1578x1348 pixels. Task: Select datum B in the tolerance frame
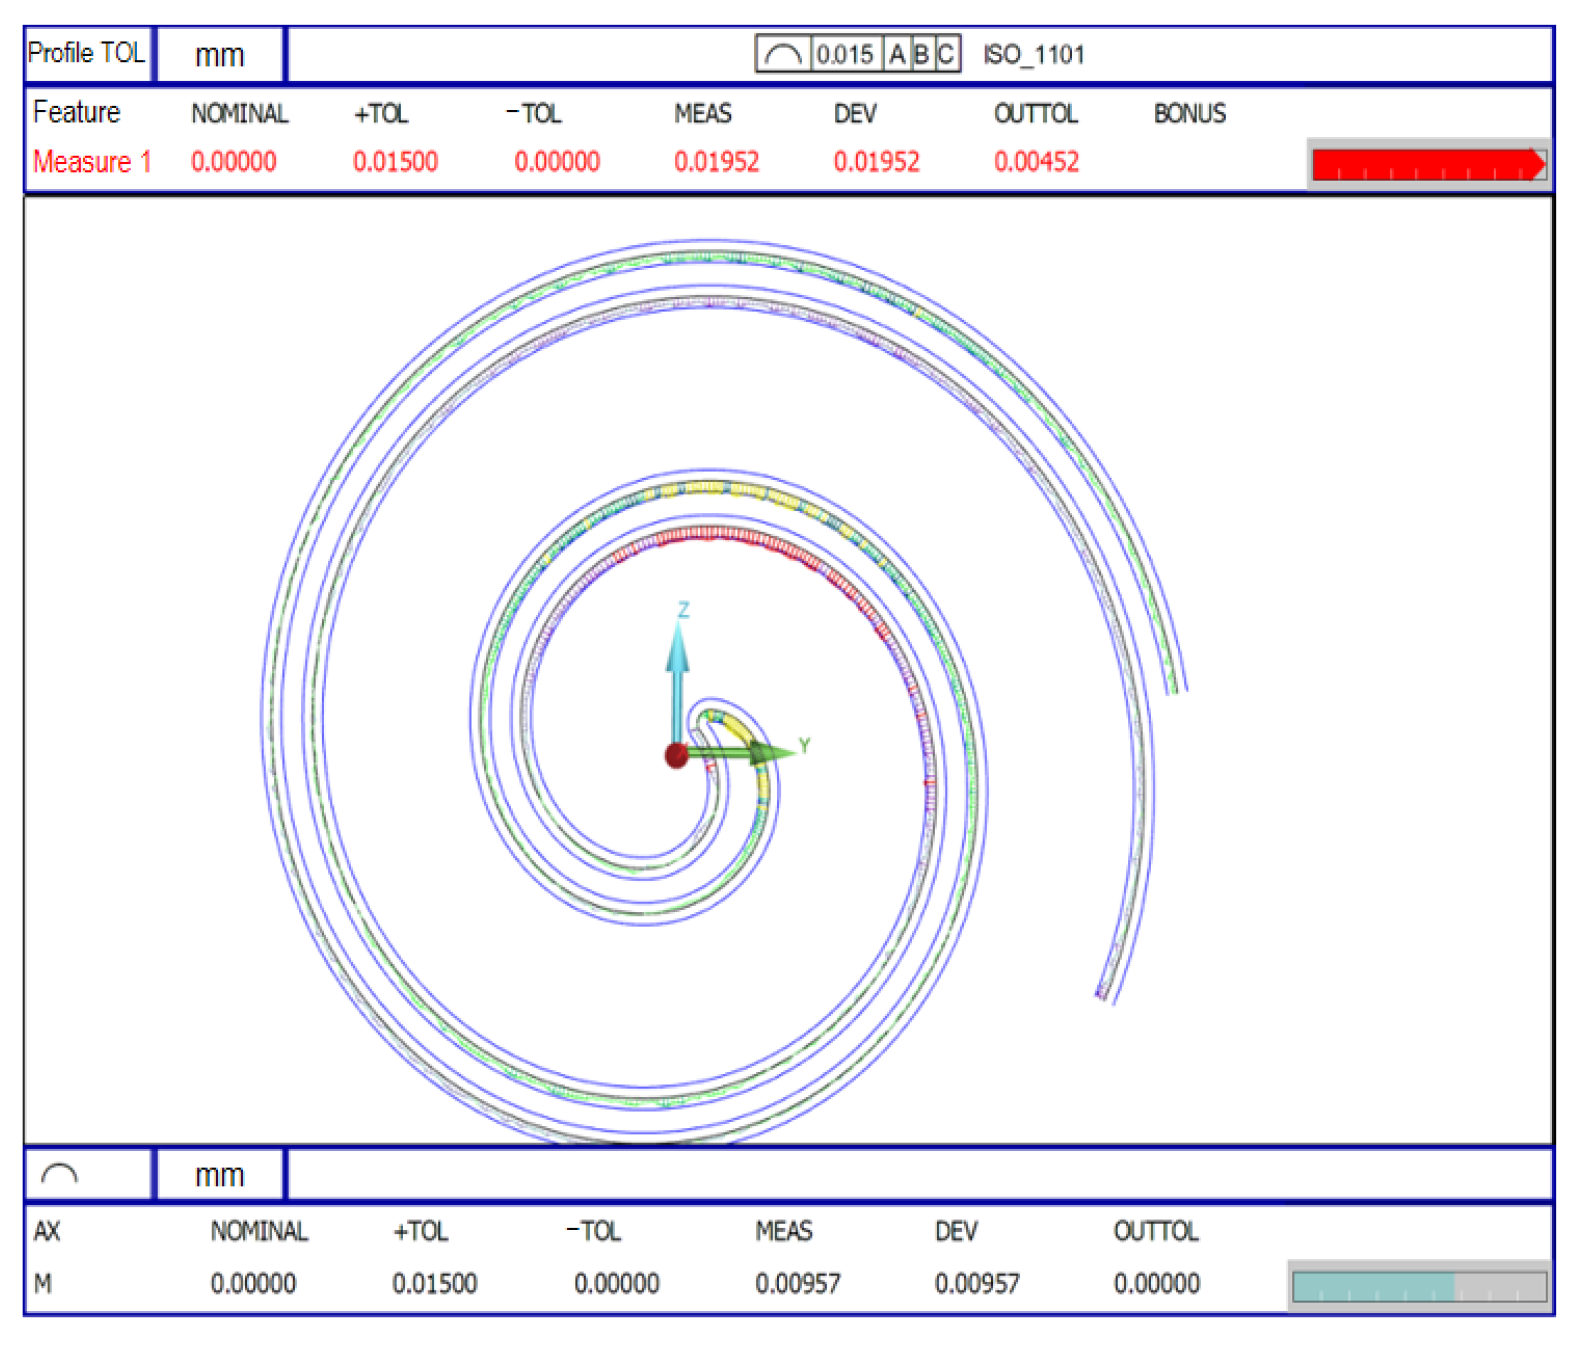[x=921, y=54]
